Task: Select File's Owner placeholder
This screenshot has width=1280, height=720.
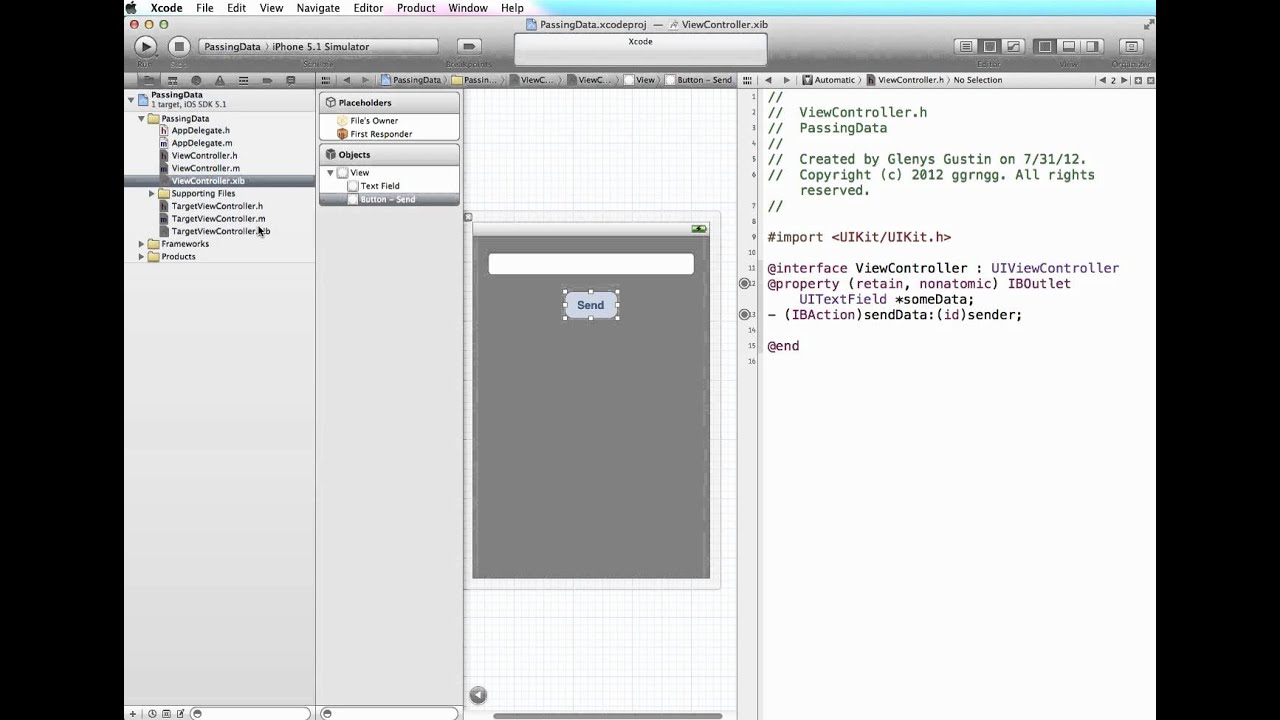Action: 374,121
